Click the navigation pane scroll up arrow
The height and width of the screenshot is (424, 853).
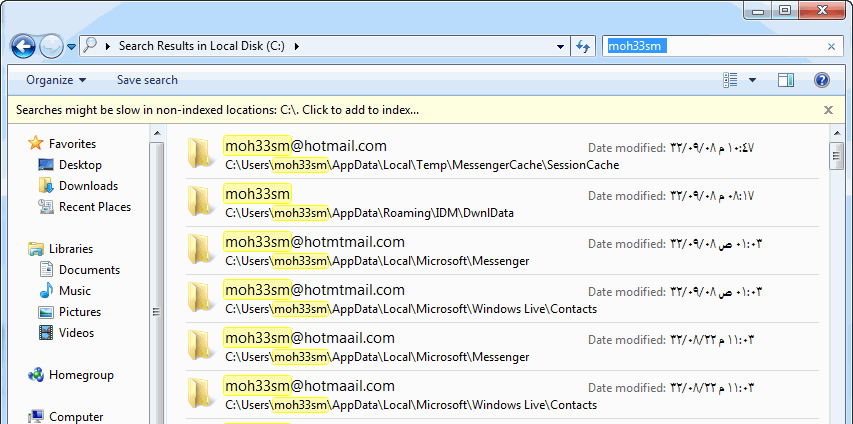pos(157,133)
